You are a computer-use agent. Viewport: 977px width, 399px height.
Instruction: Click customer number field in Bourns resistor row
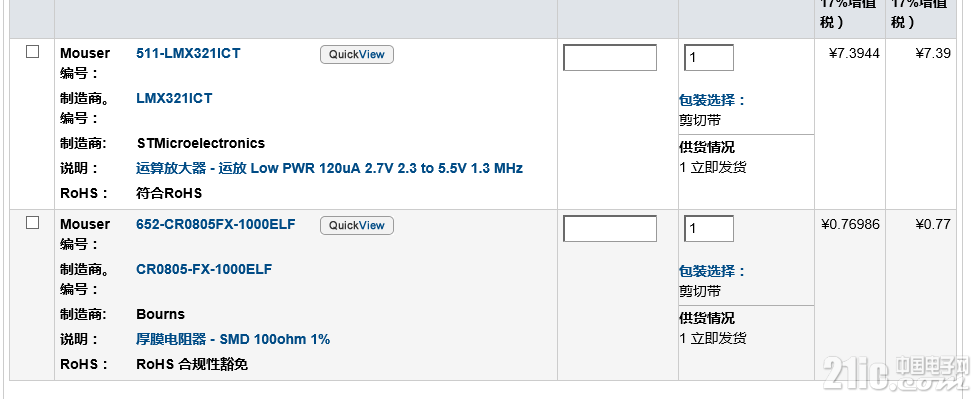(x=610, y=228)
